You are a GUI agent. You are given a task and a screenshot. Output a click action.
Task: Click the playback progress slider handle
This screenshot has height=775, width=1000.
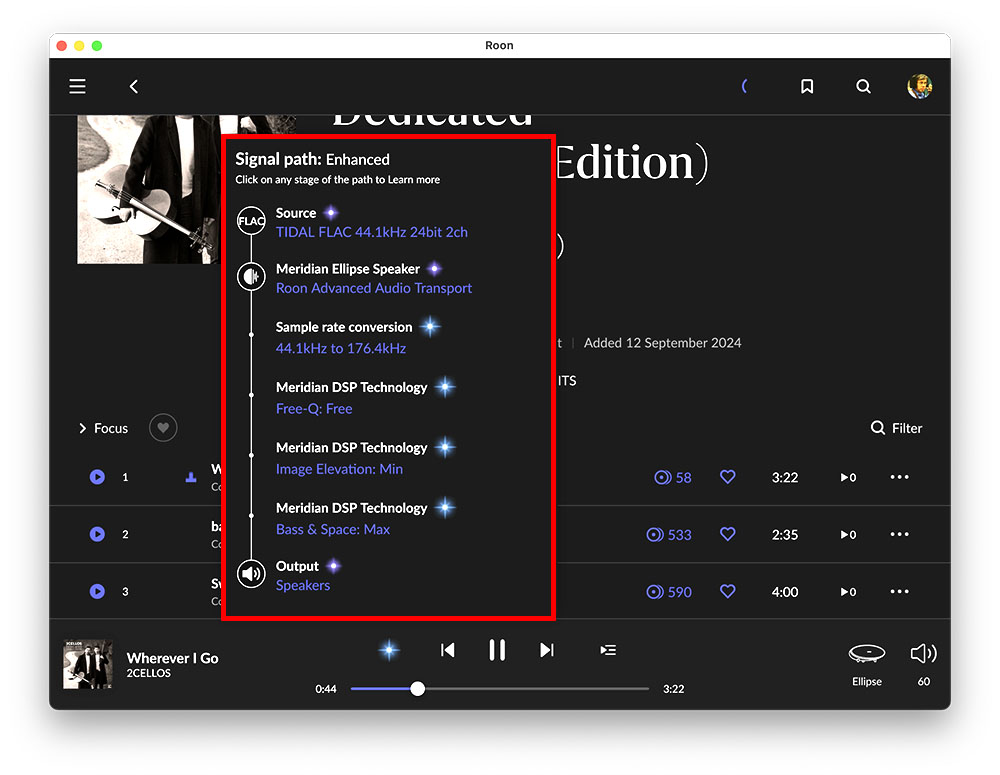click(x=417, y=689)
